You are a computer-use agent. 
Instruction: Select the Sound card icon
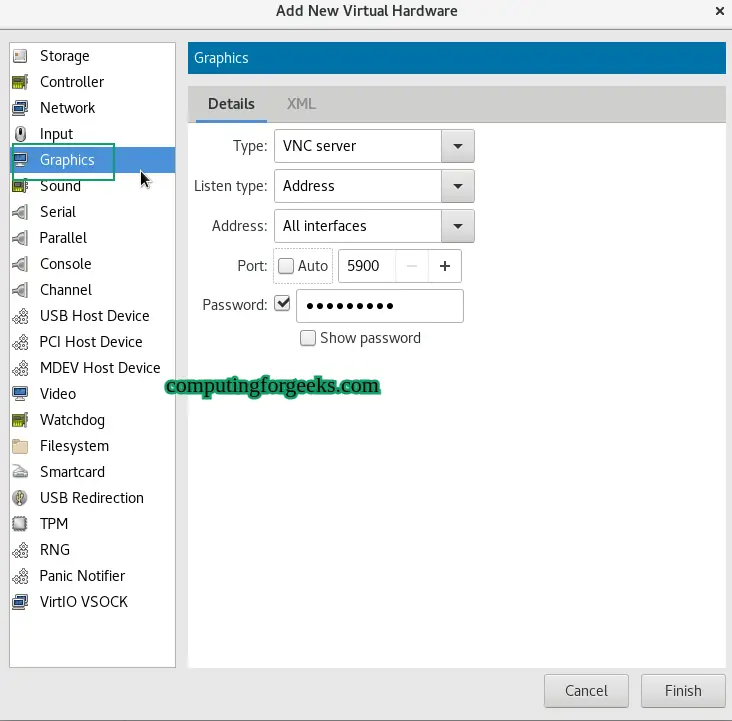coord(20,186)
